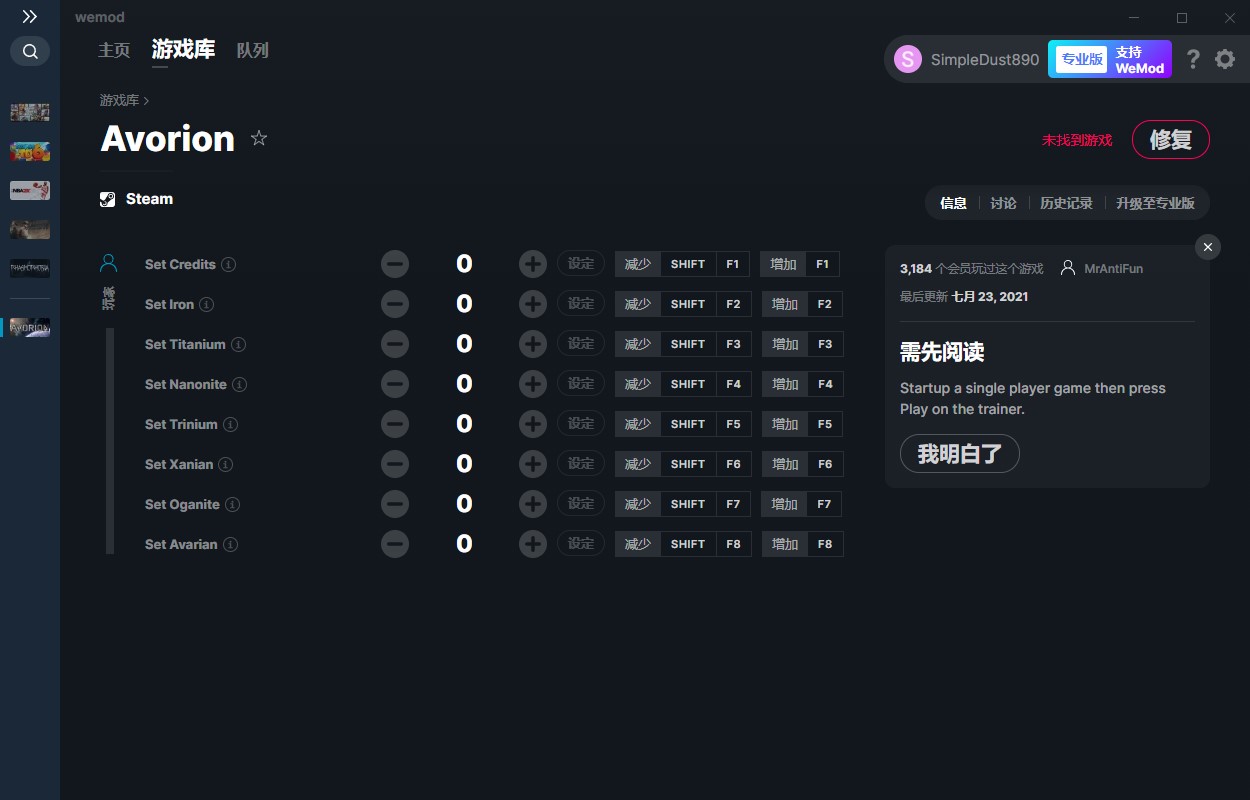
Task: Select the 讨论 discussion tab
Action: point(1003,203)
